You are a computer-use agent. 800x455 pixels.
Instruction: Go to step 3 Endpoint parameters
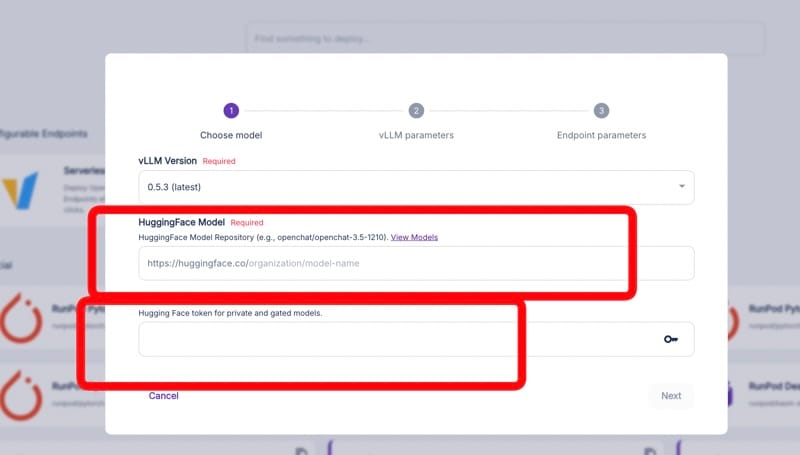coord(601,110)
